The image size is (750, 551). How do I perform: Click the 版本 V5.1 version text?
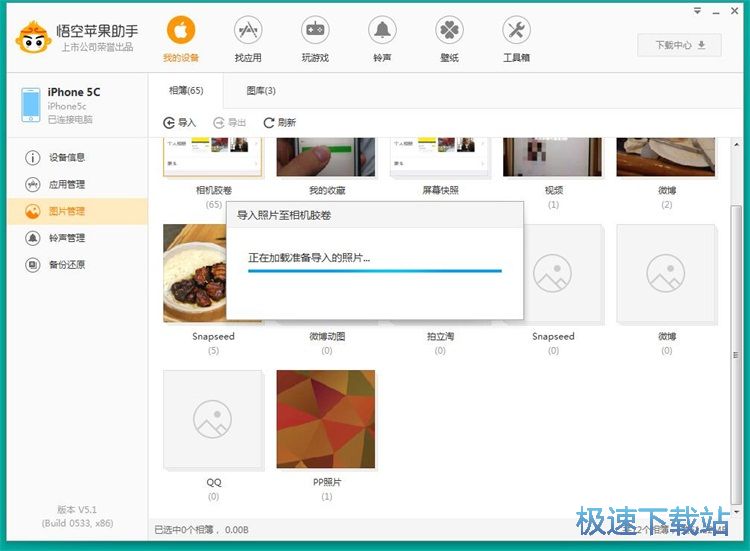(x=77, y=509)
